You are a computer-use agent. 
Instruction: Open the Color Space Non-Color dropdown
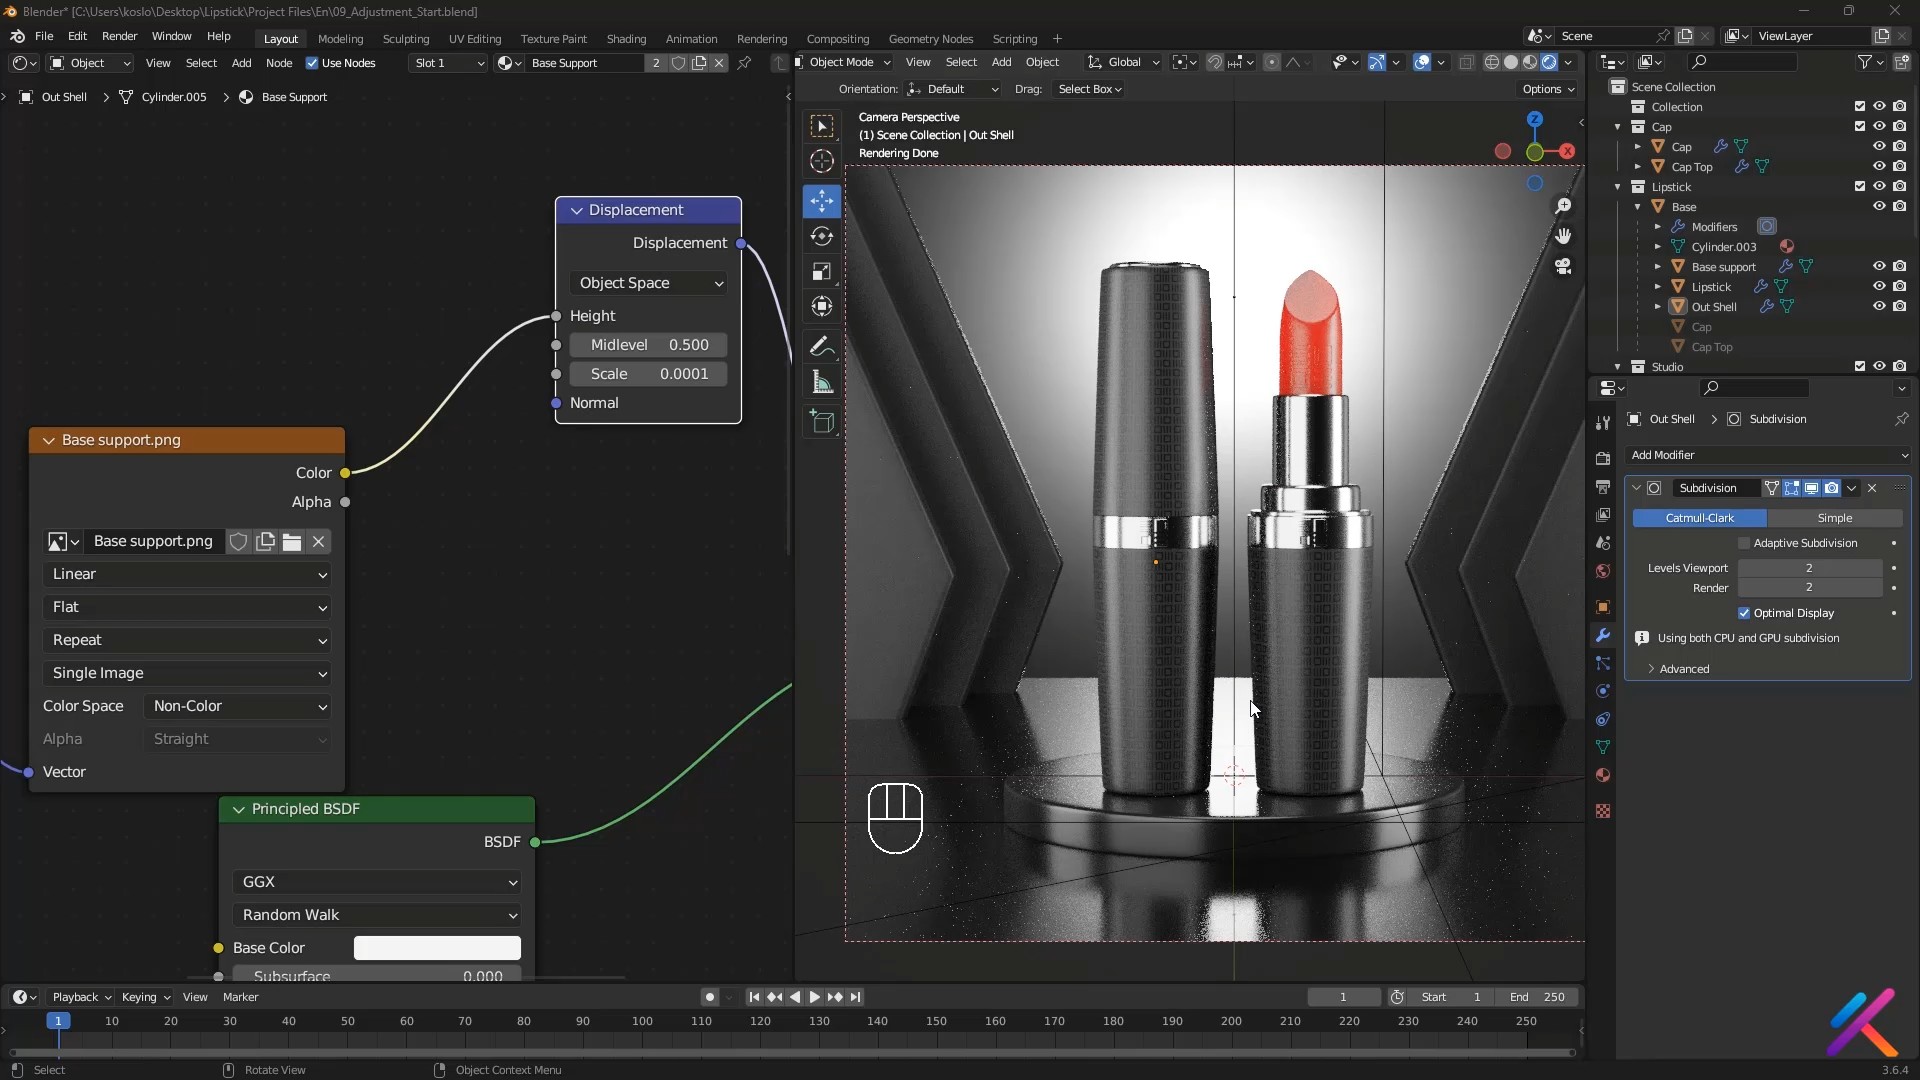239,706
